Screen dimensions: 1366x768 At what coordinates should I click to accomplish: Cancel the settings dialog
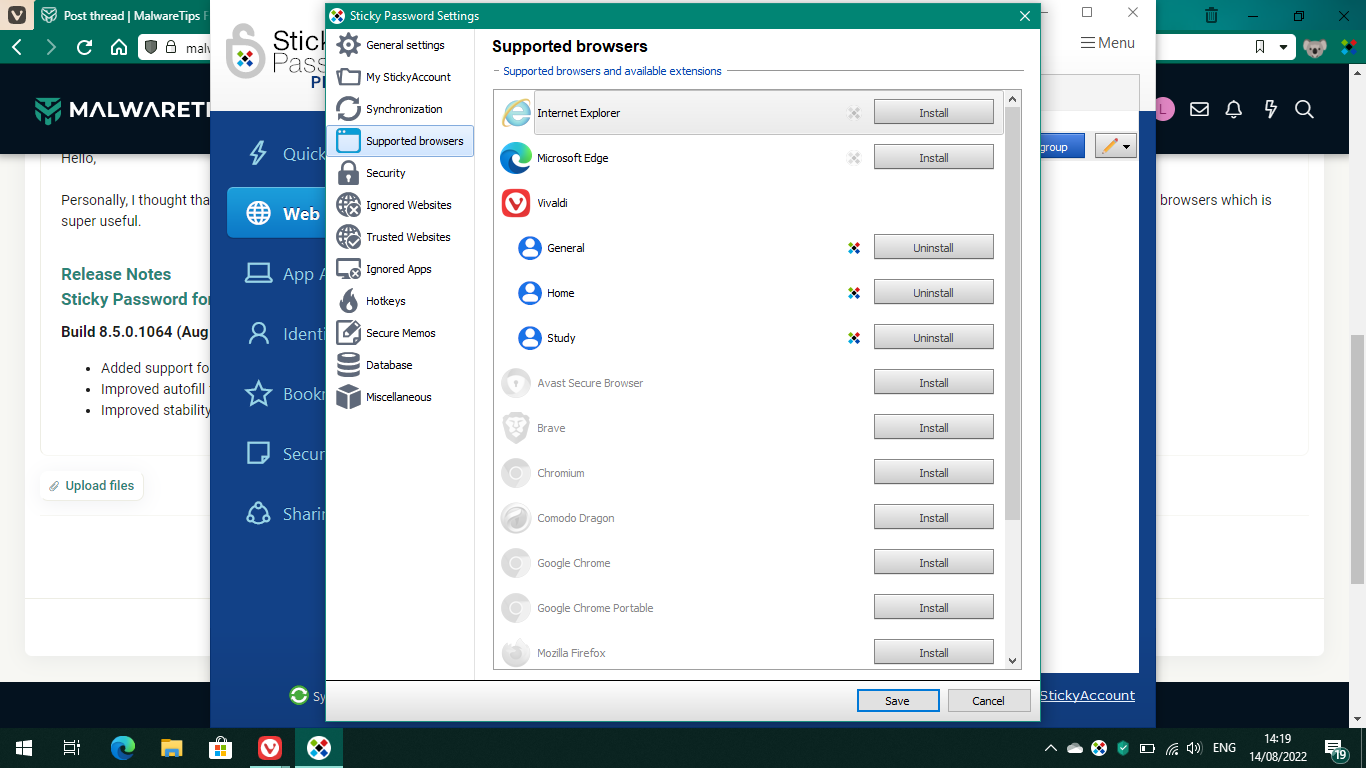989,701
